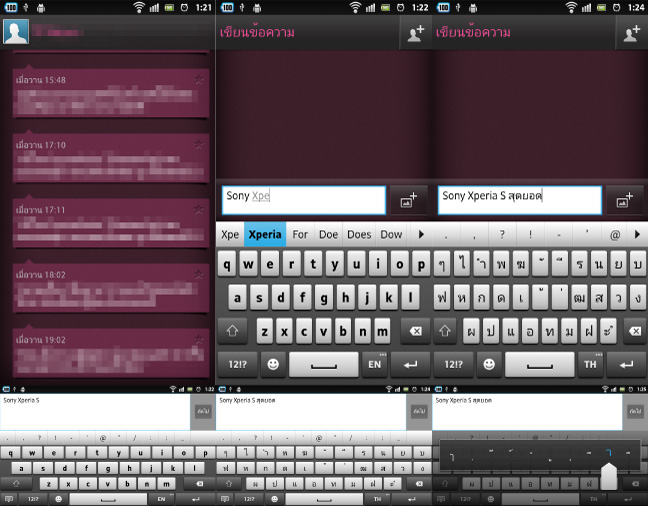
Task: Hide the landscape English keyboard with the keyboard icon
Action: pyautogui.click(x=9, y=499)
